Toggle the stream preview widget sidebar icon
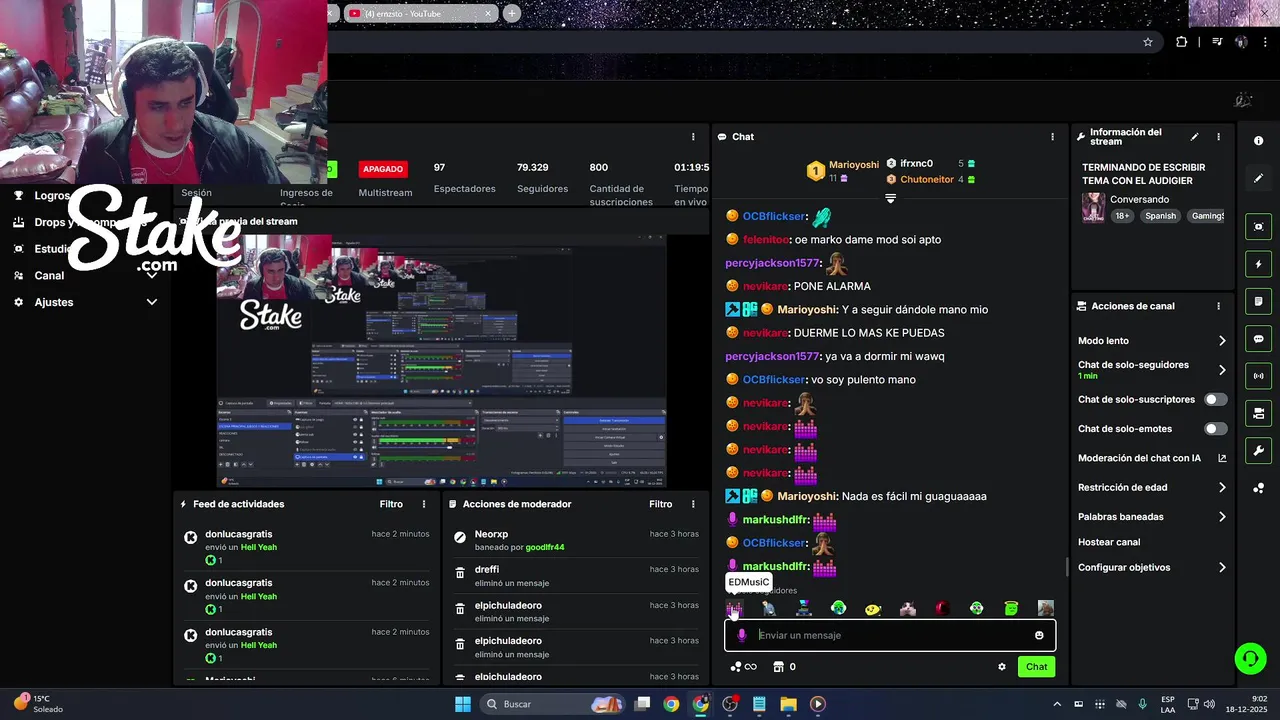The width and height of the screenshot is (1280, 720). coord(1258,227)
